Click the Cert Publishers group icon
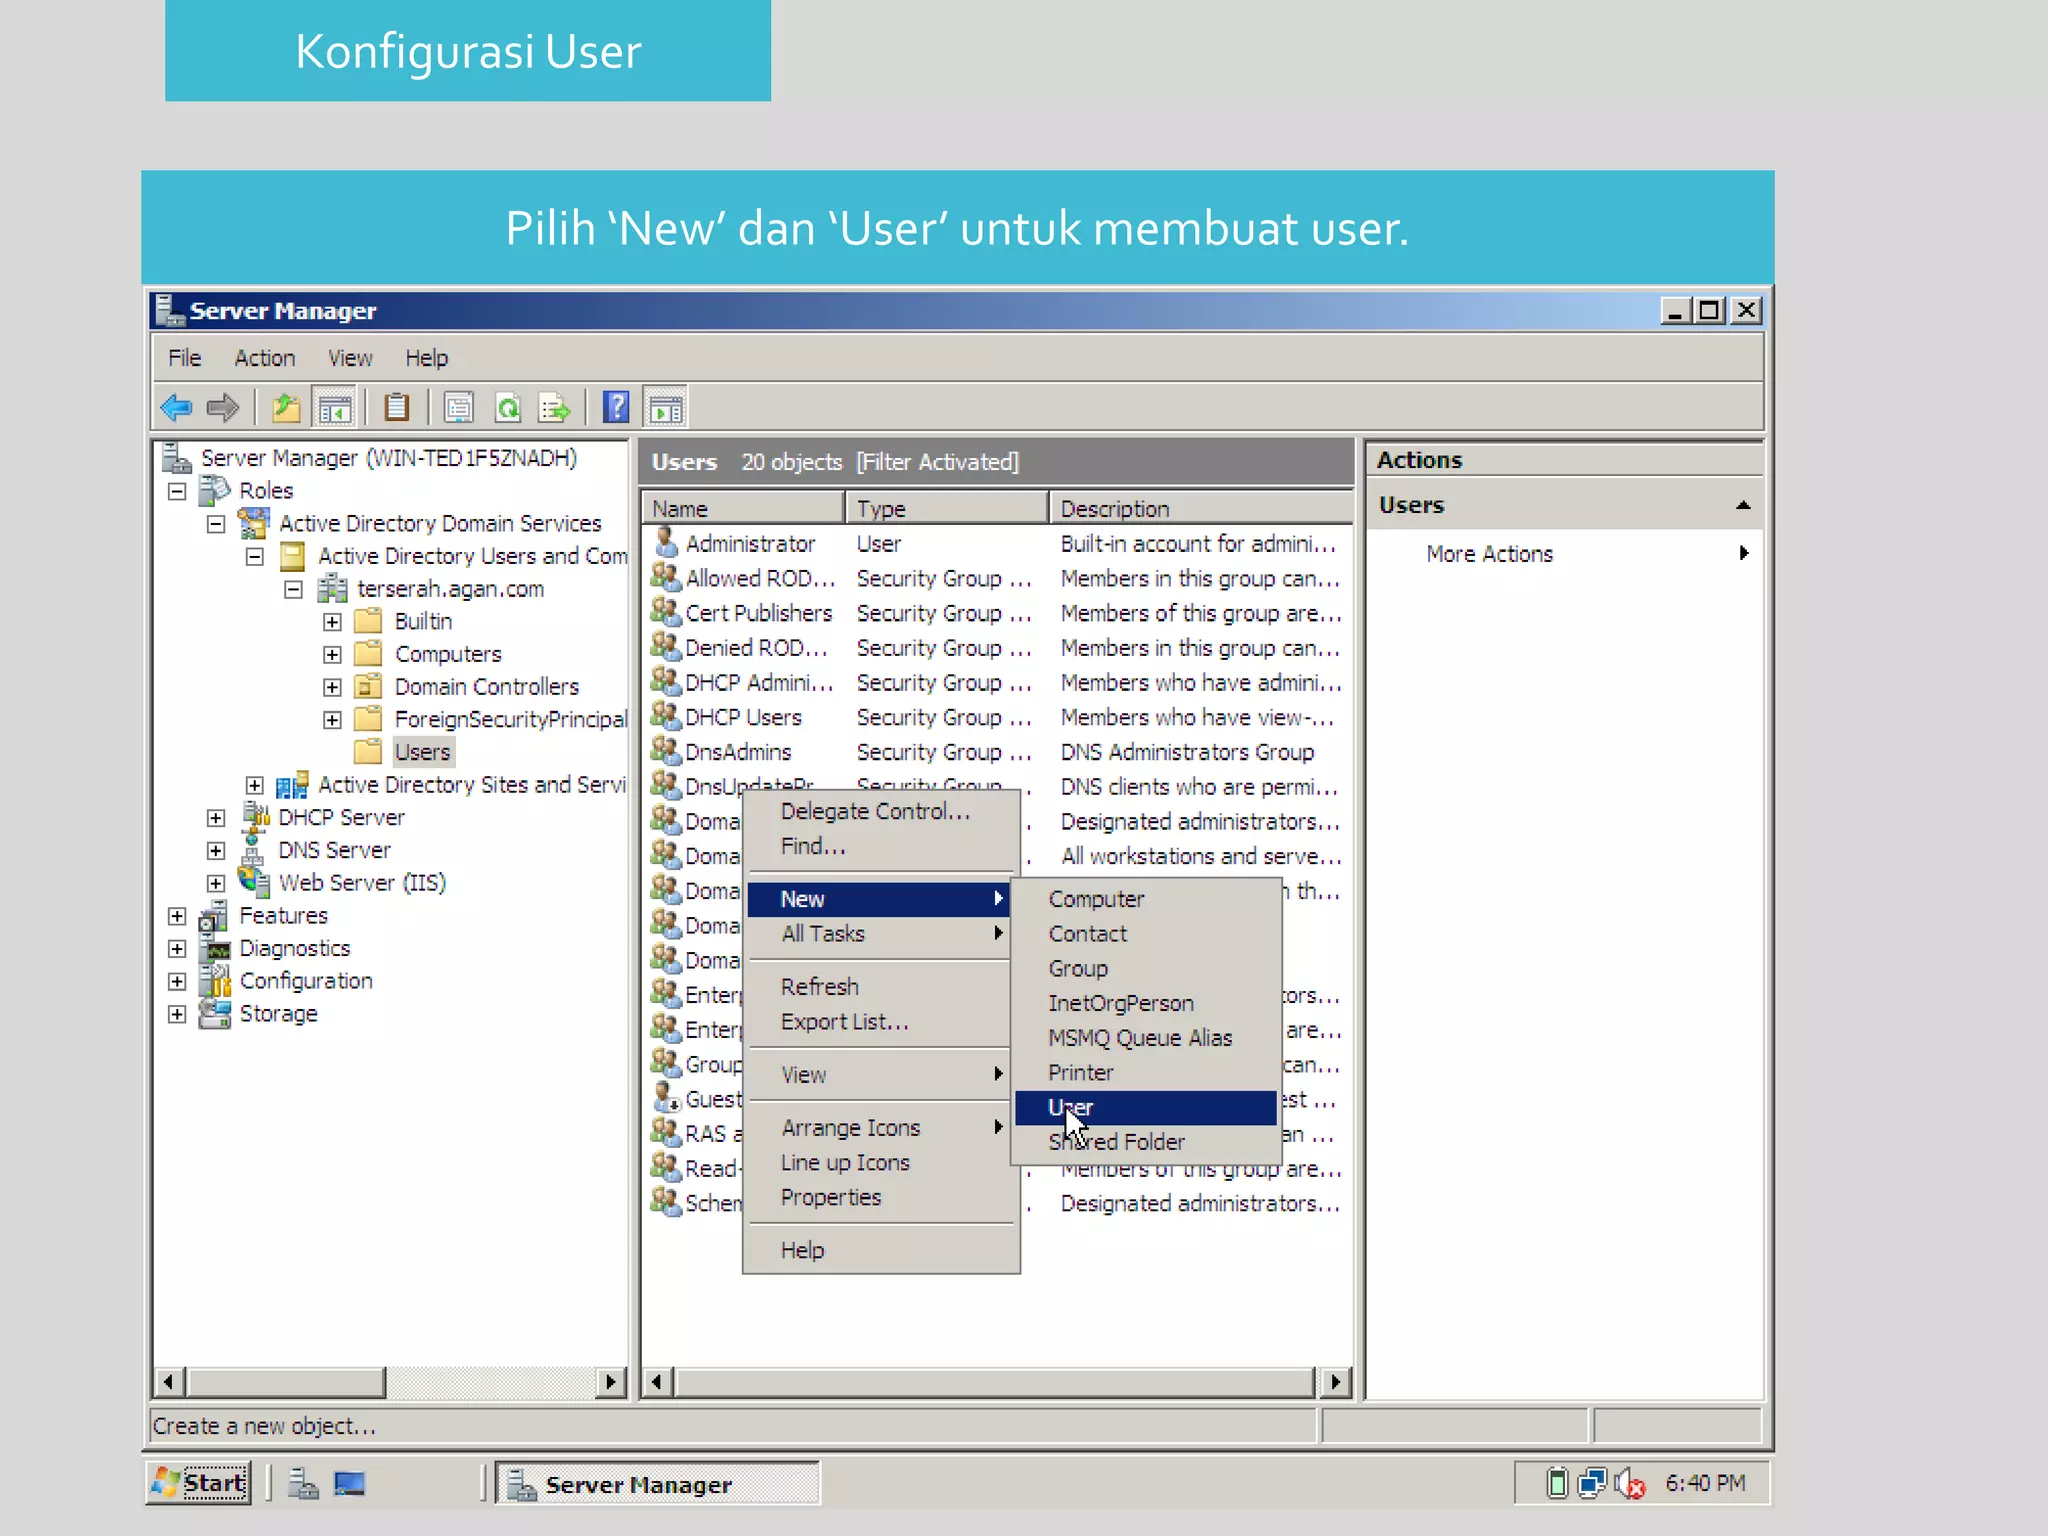2048x1536 pixels. coord(666,612)
